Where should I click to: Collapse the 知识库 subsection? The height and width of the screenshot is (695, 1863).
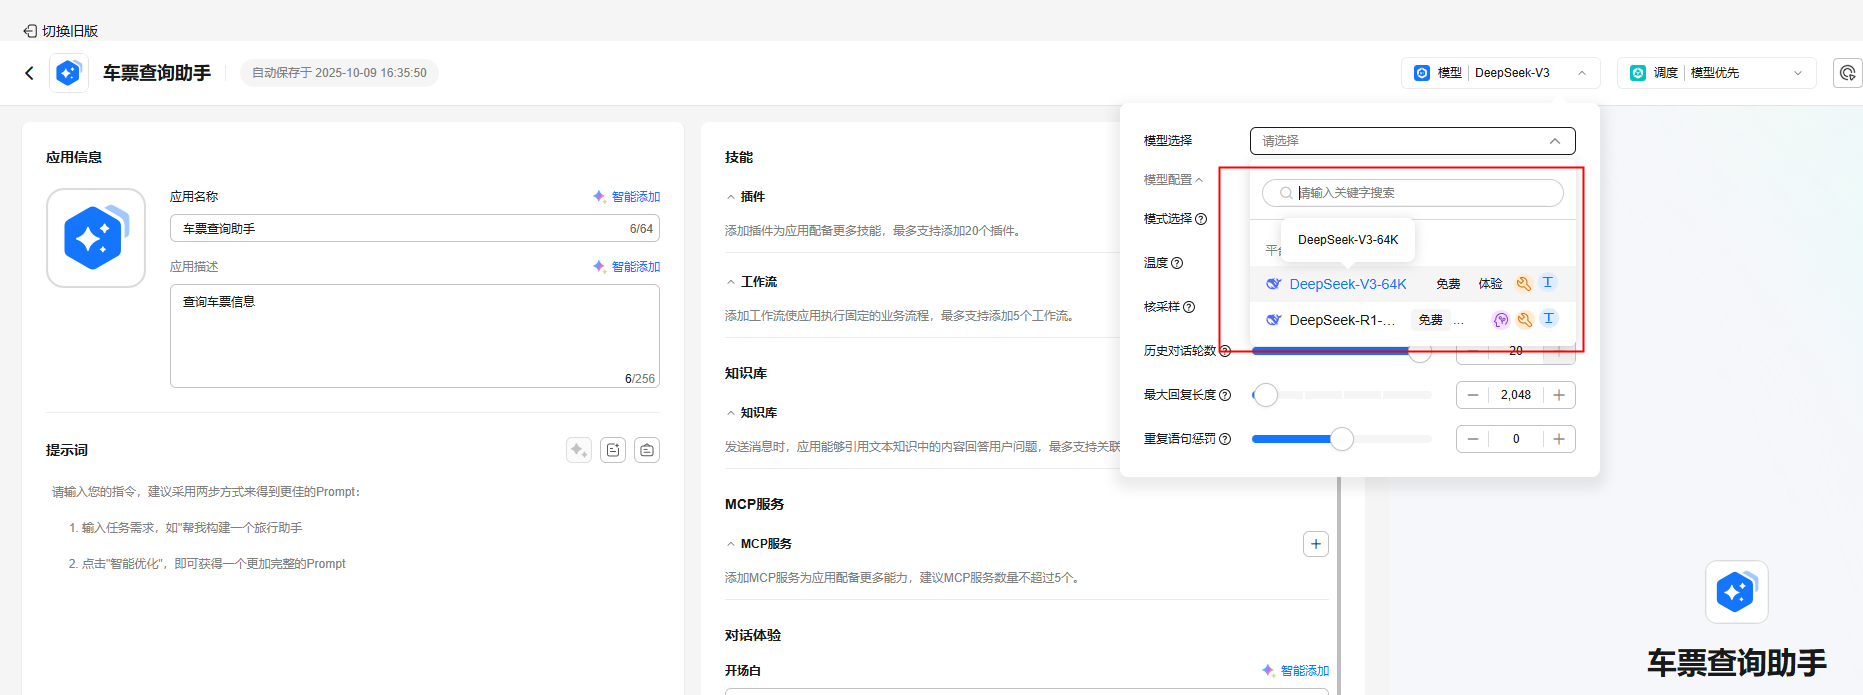click(x=731, y=413)
